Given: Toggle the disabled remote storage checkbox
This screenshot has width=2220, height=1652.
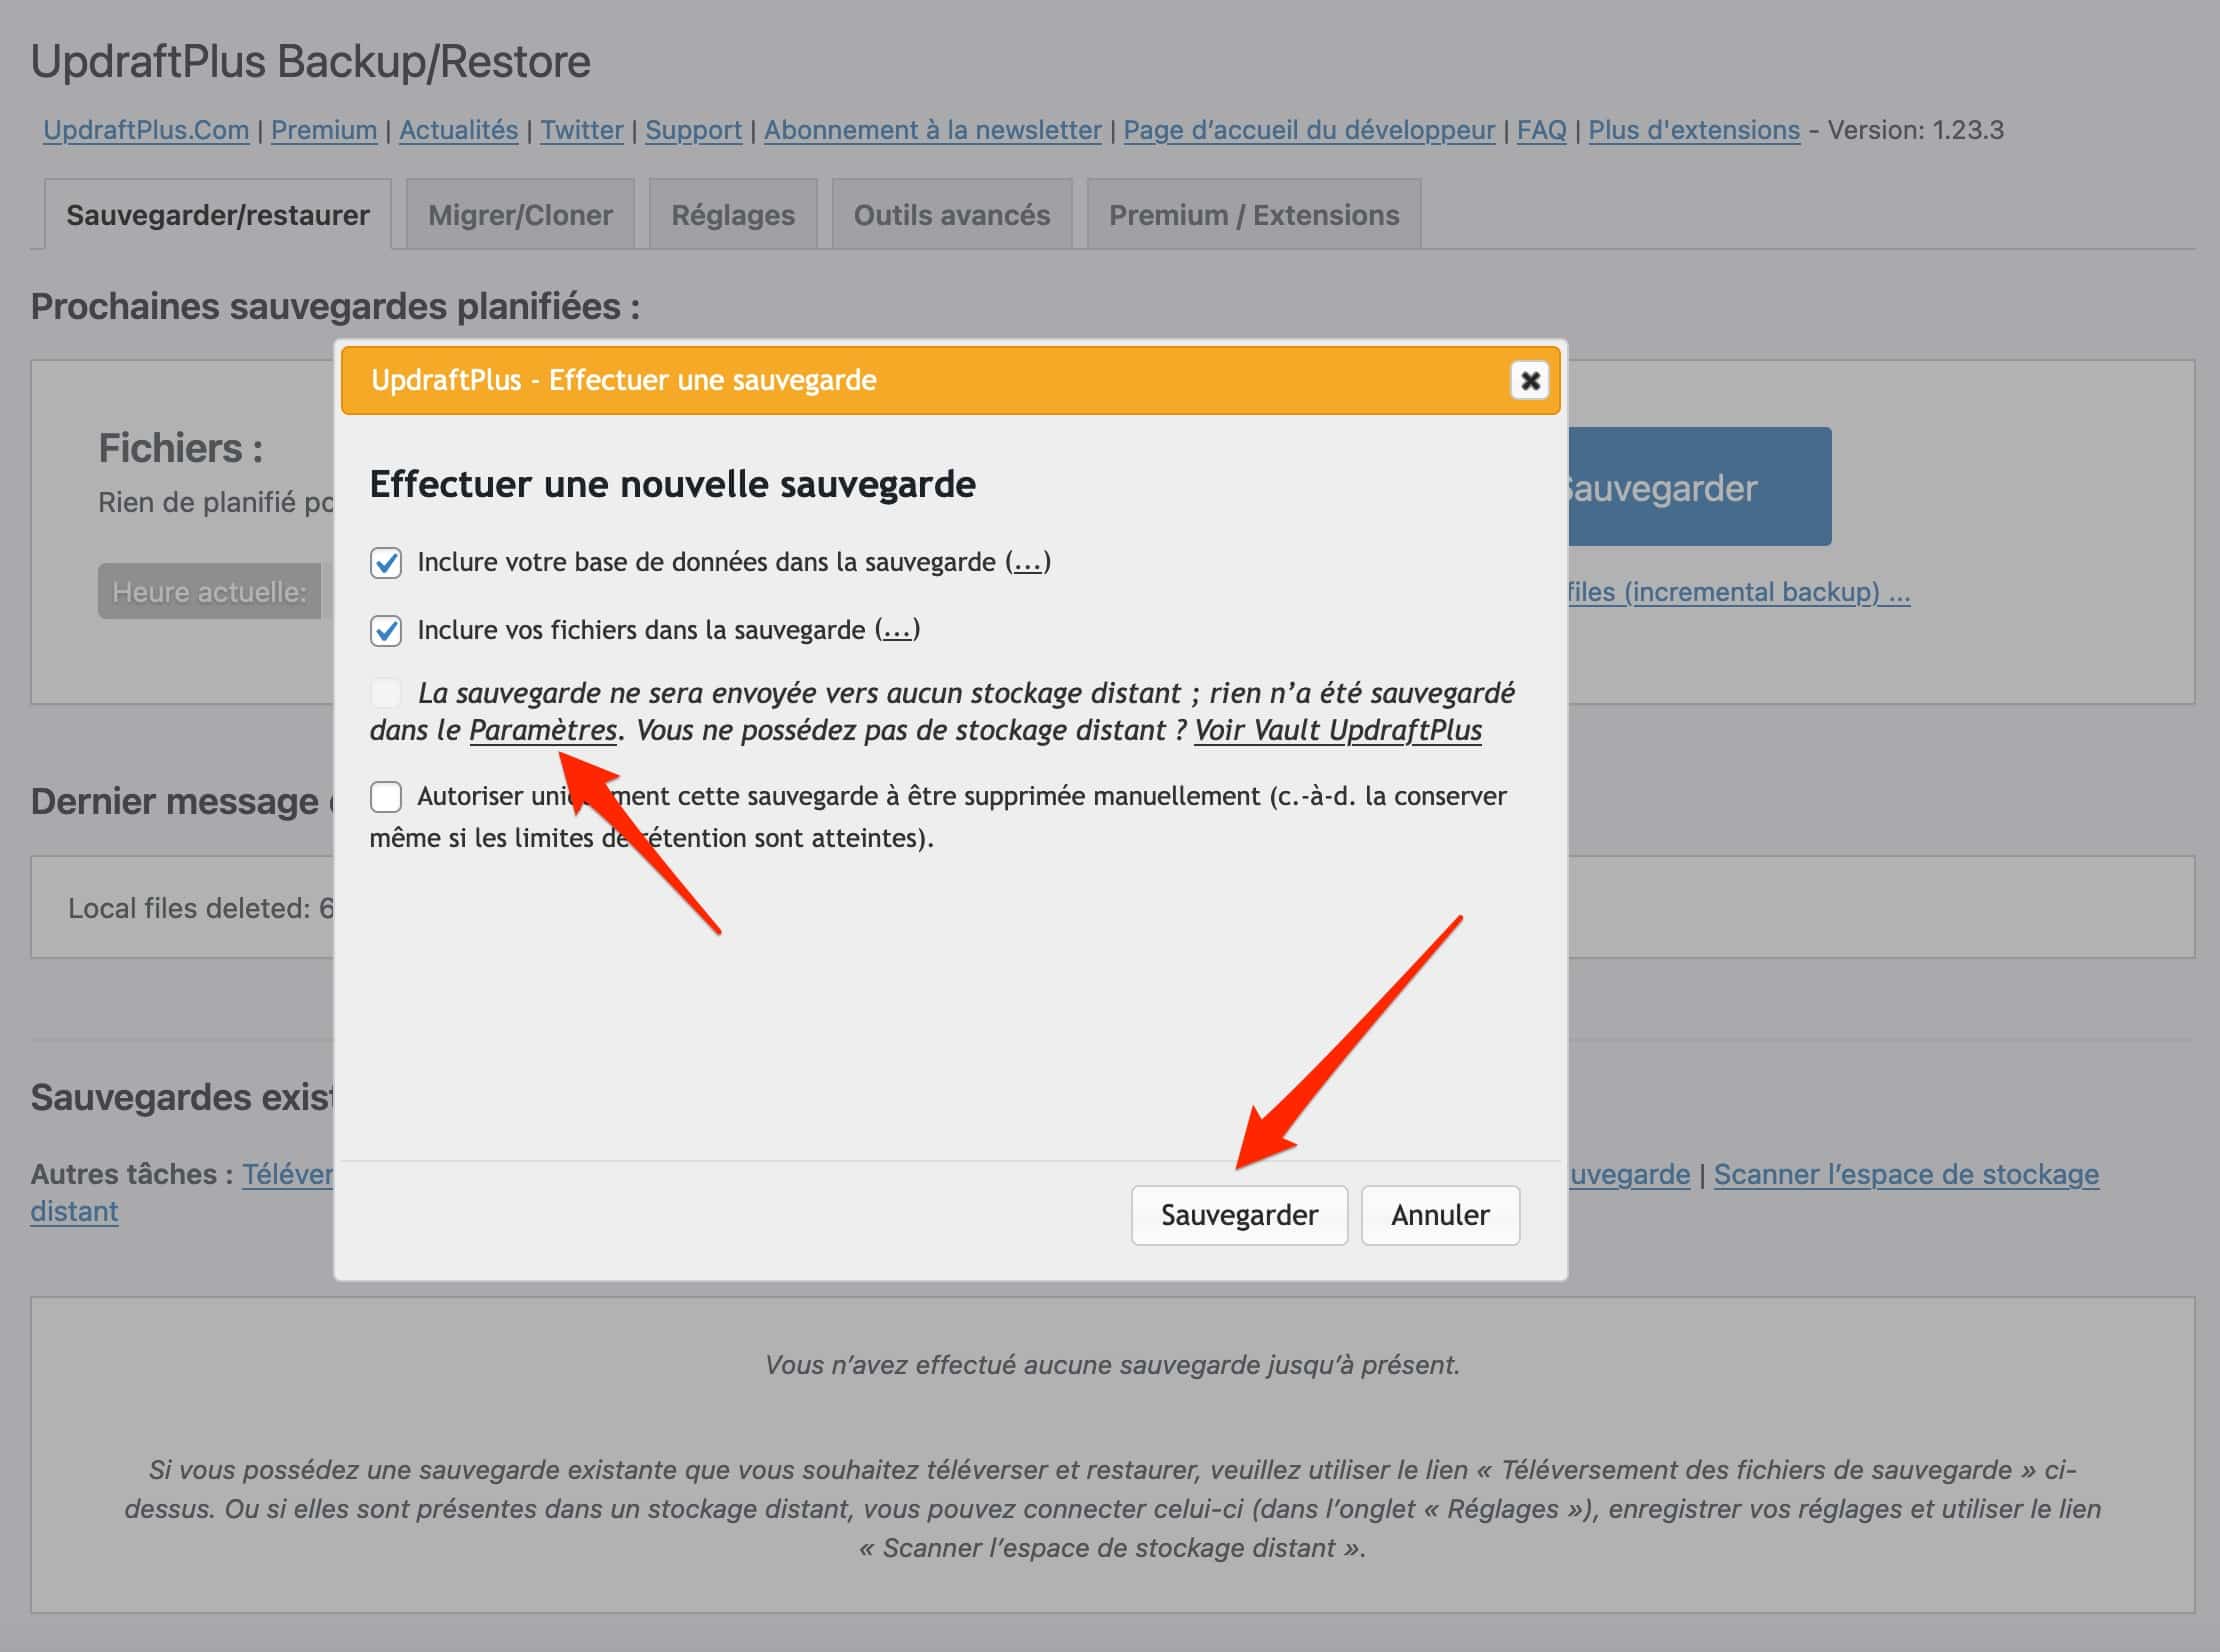Looking at the screenshot, I should [386, 692].
